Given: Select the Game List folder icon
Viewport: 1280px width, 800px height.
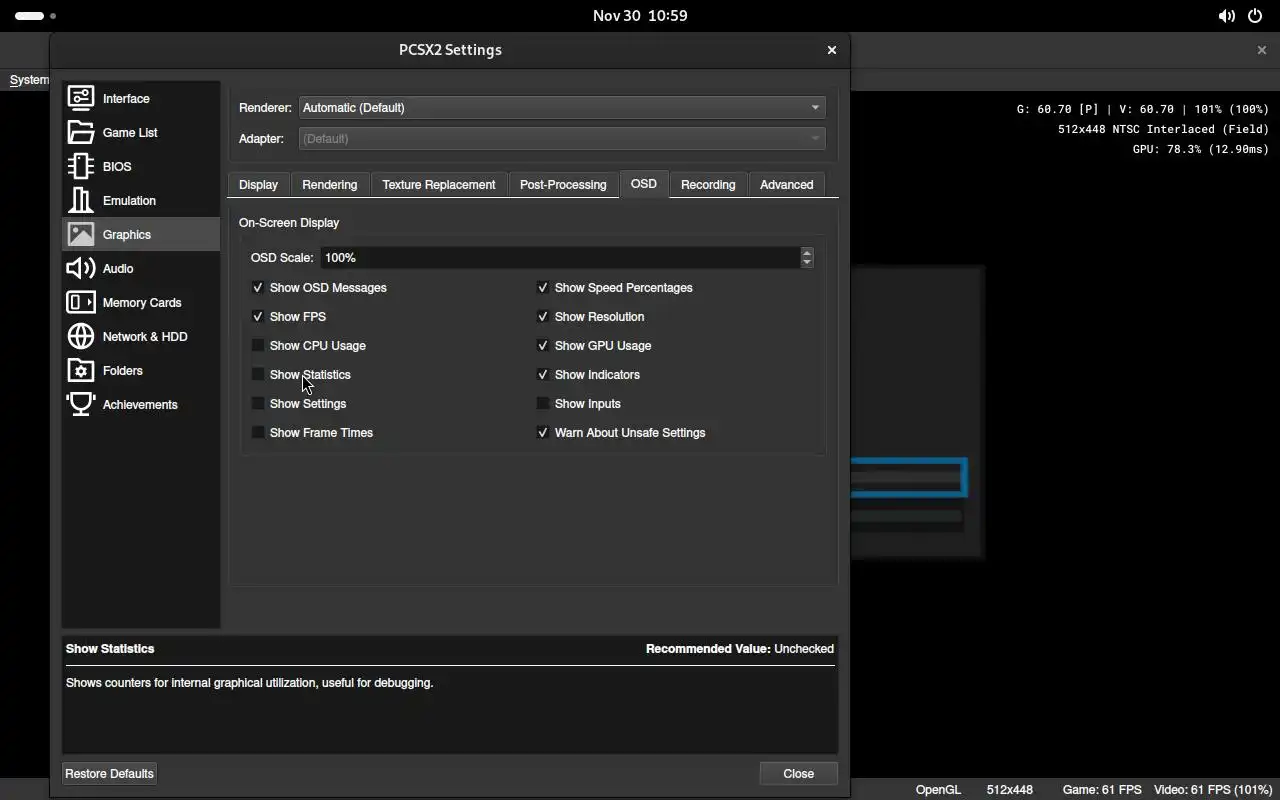Looking at the screenshot, I should (x=81, y=132).
